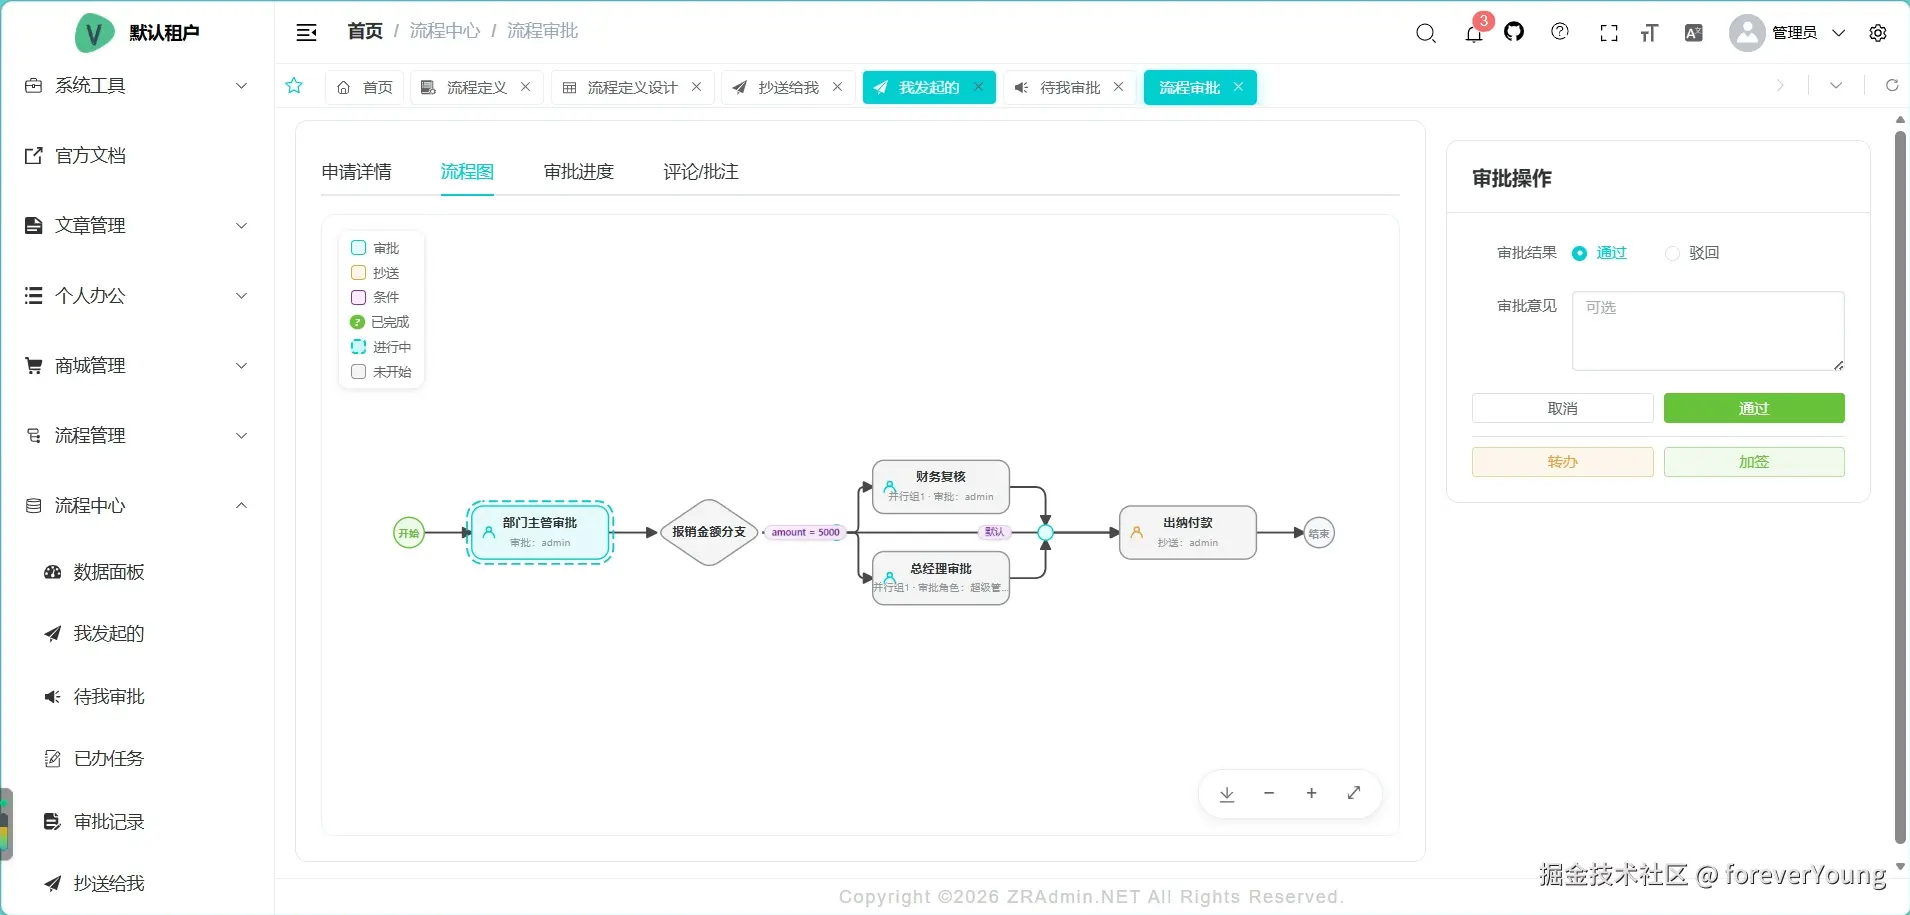Open the 管理员 user dropdown
This screenshot has width=1910, height=915.
point(1787,33)
